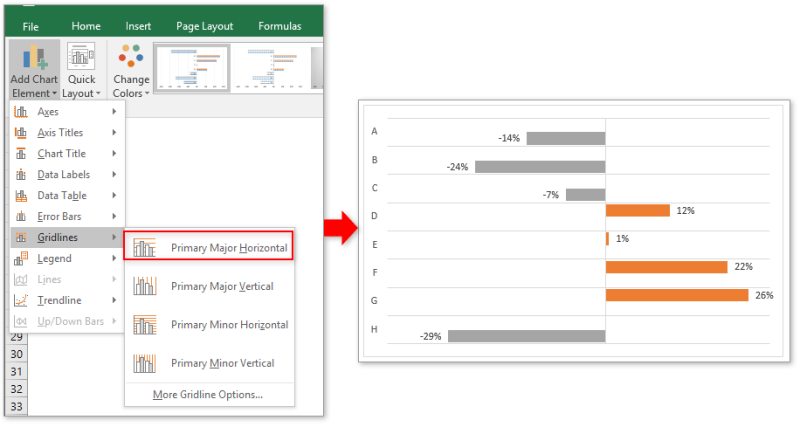Open the Change Colors dropdown arrow
The image size is (800, 427).
pyautogui.click(x=147, y=93)
